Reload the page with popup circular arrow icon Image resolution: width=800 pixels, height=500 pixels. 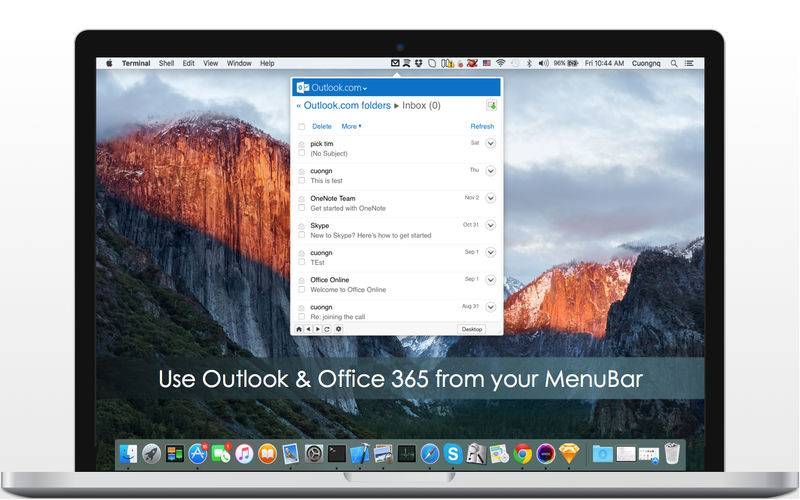327,329
